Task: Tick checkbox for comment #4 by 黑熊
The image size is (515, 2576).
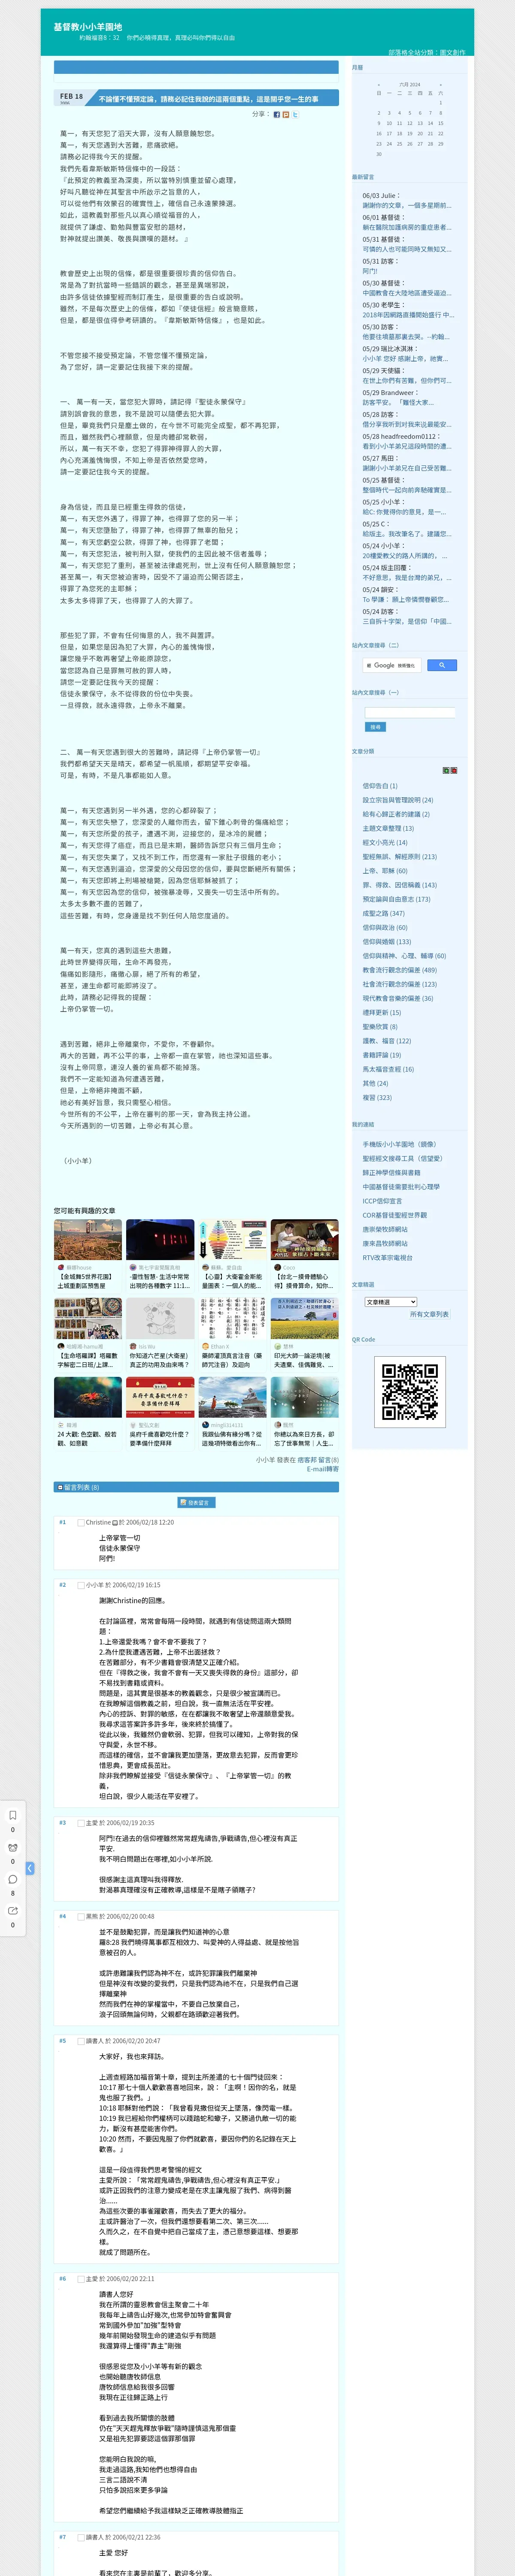Action: tap(81, 1917)
